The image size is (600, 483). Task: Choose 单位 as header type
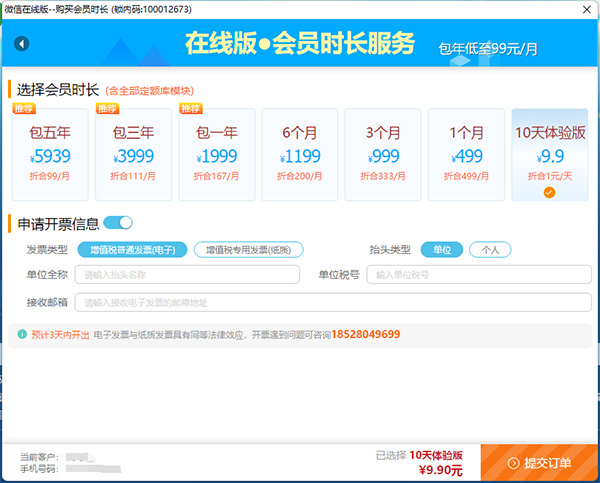click(441, 250)
